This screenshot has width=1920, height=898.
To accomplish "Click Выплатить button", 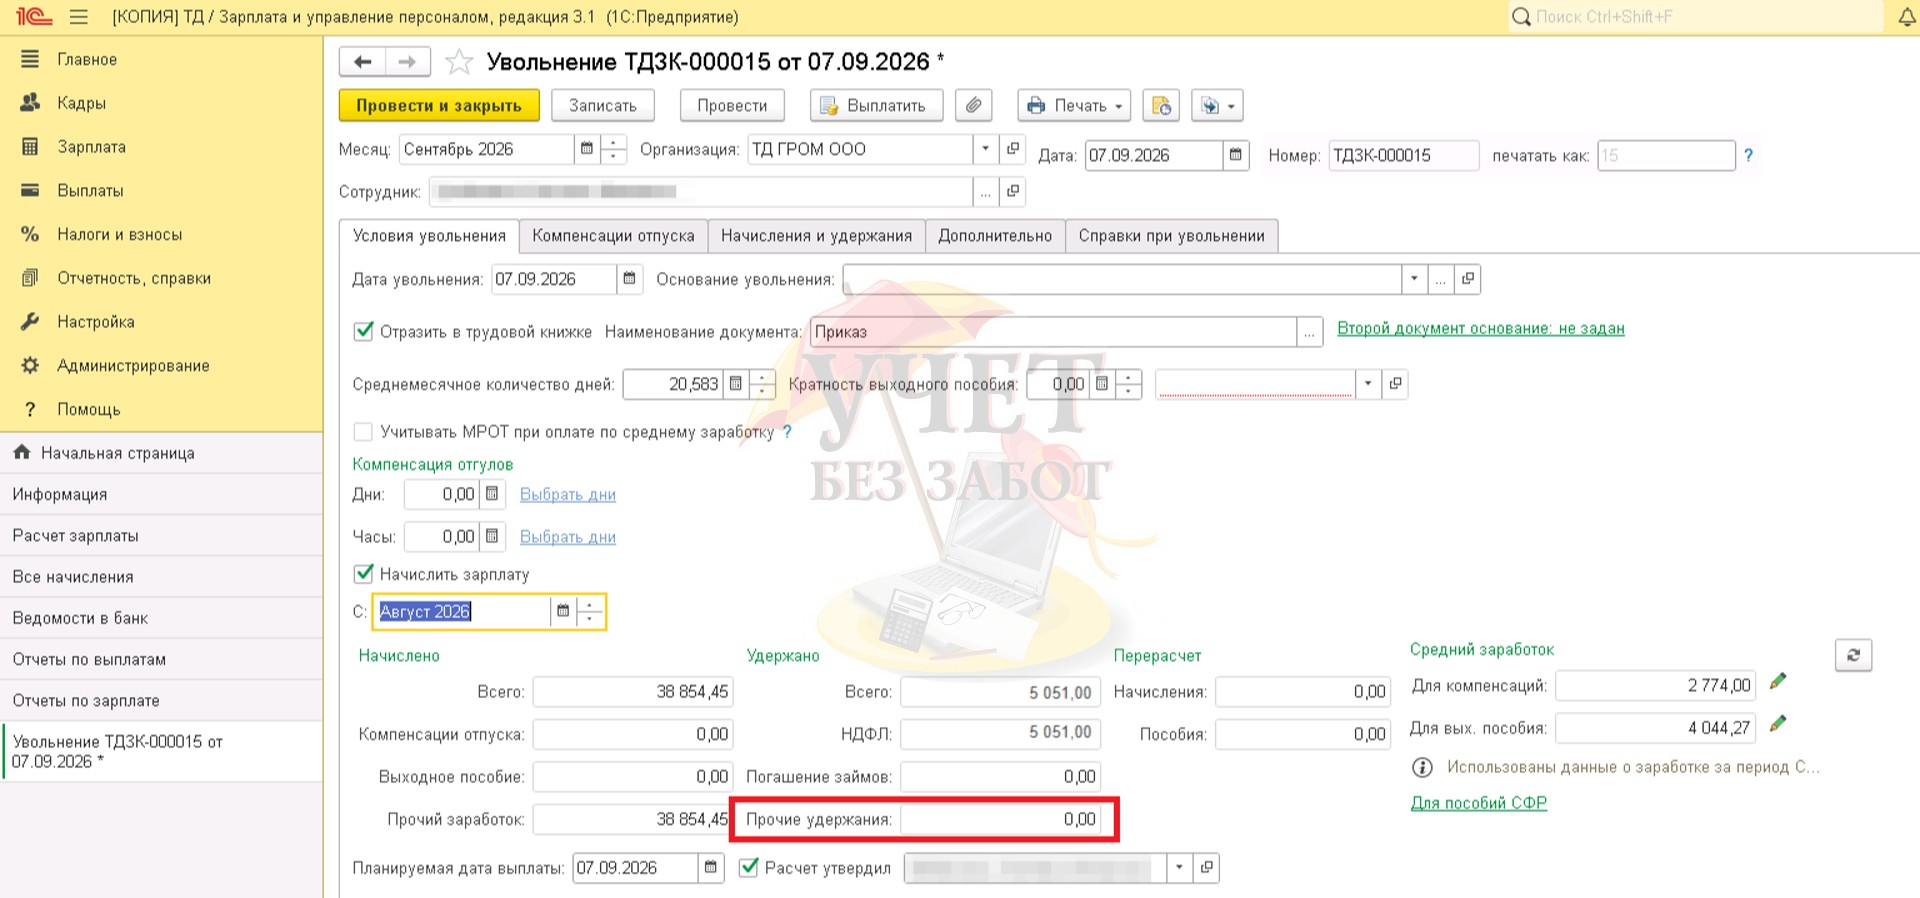I will 877,105.
